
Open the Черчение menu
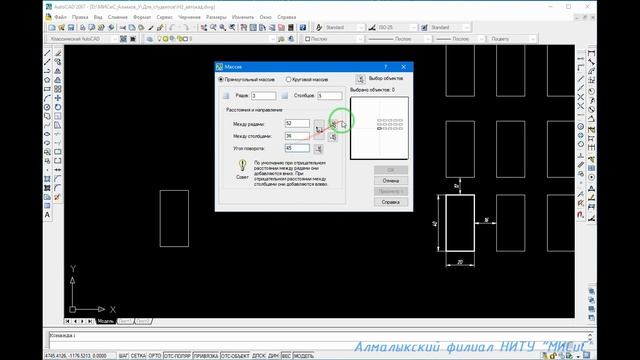189,17
